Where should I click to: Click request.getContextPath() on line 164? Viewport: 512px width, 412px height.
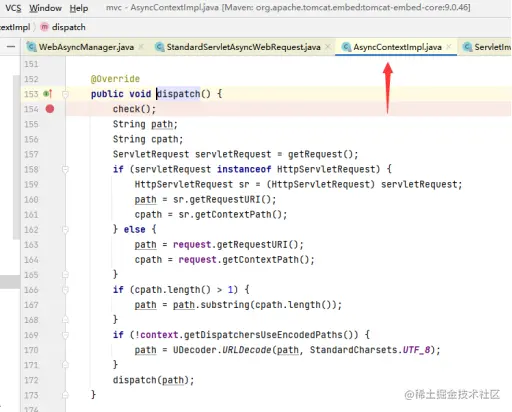point(244,260)
